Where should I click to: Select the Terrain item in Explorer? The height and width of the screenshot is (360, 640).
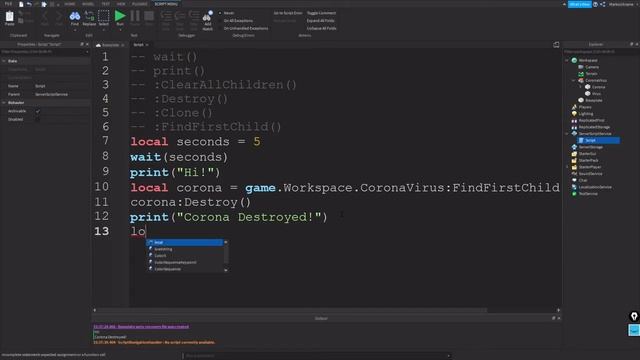(588, 73)
